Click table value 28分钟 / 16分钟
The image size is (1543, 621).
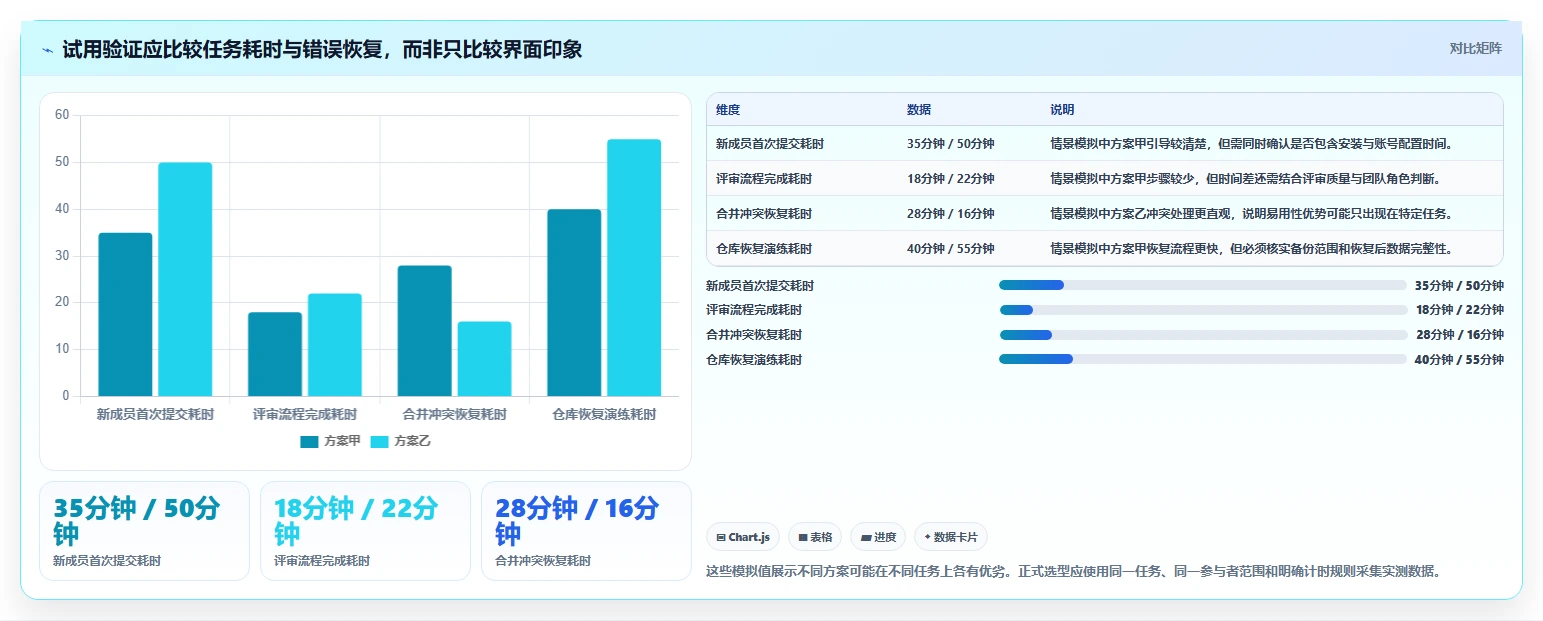[x=951, y=213]
